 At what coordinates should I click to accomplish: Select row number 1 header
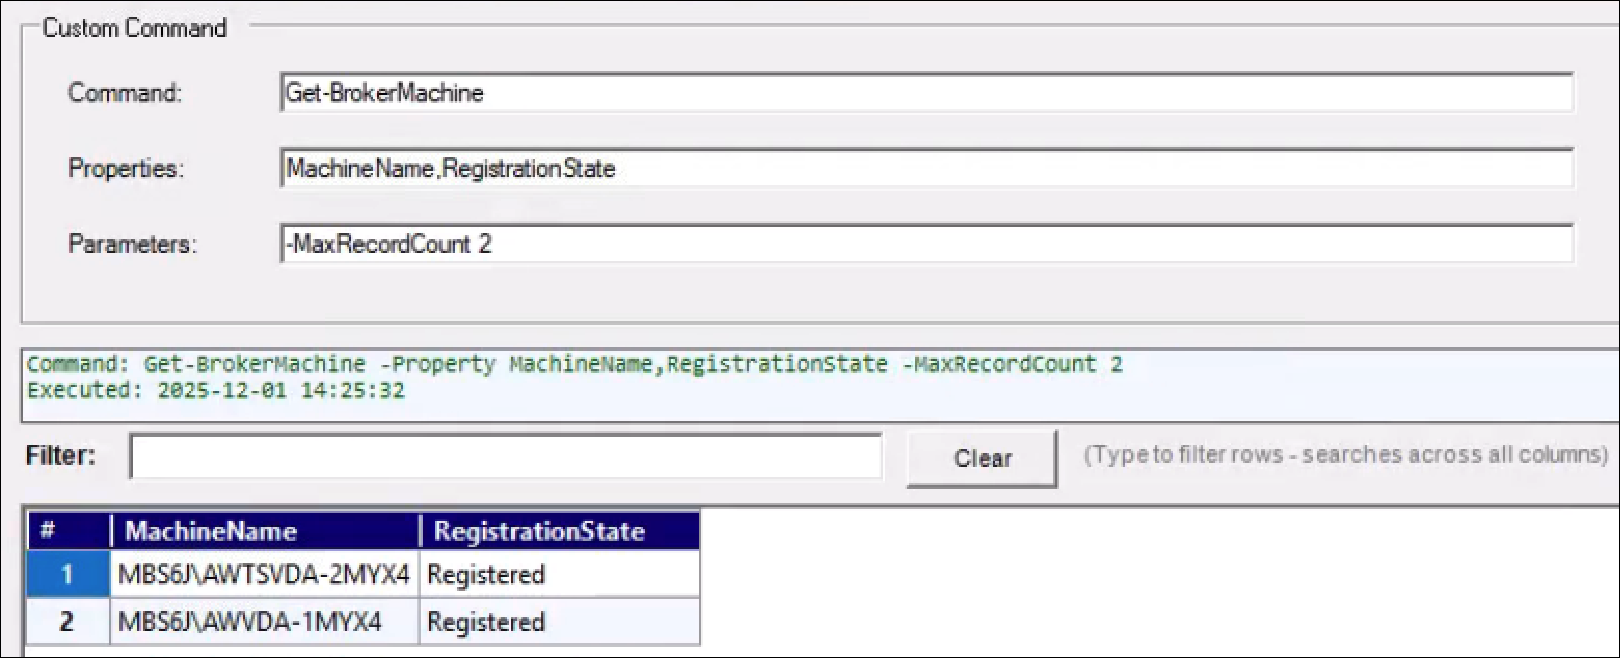[x=68, y=574]
